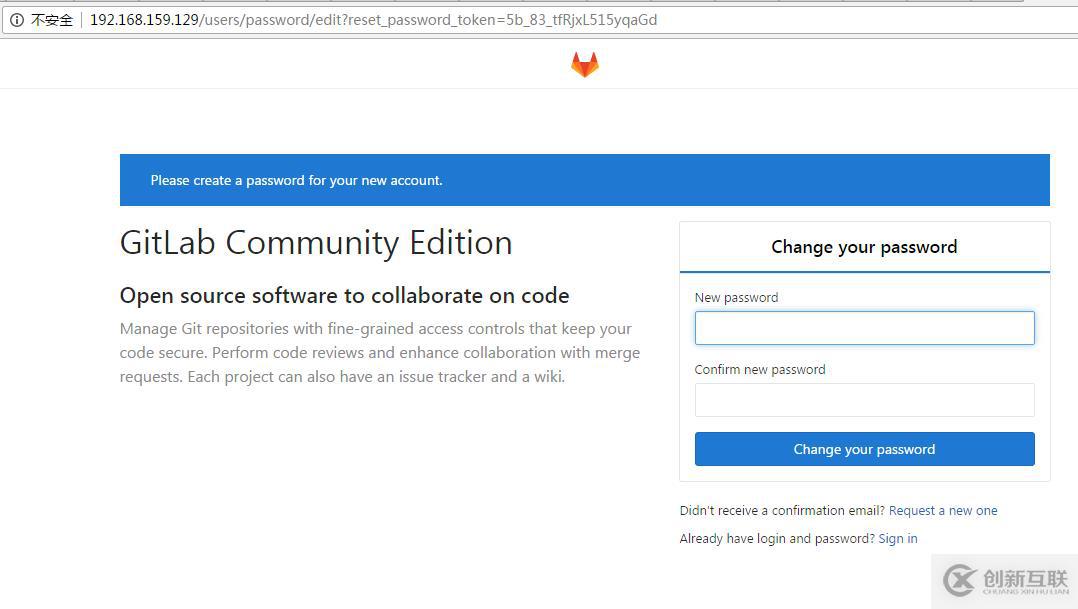
Task: Click the GitLab fox logo
Action: click(x=584, y=65)
